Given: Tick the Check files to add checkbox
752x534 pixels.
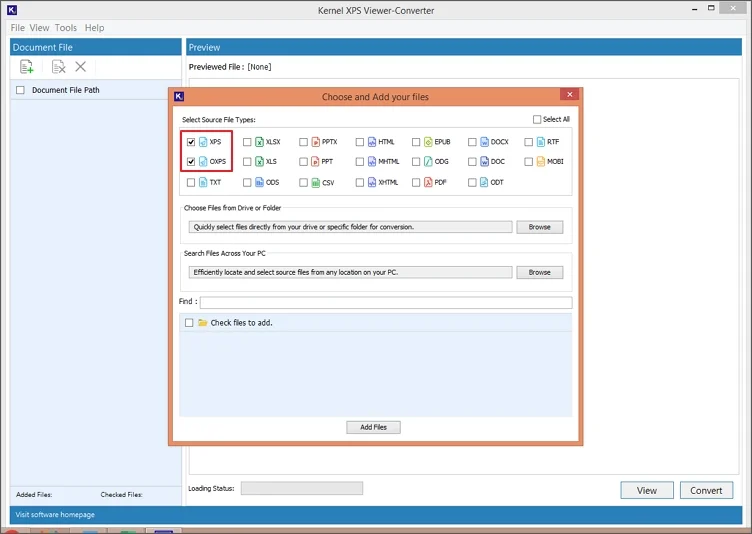Looking at the screenshot, I should point(189,323).
